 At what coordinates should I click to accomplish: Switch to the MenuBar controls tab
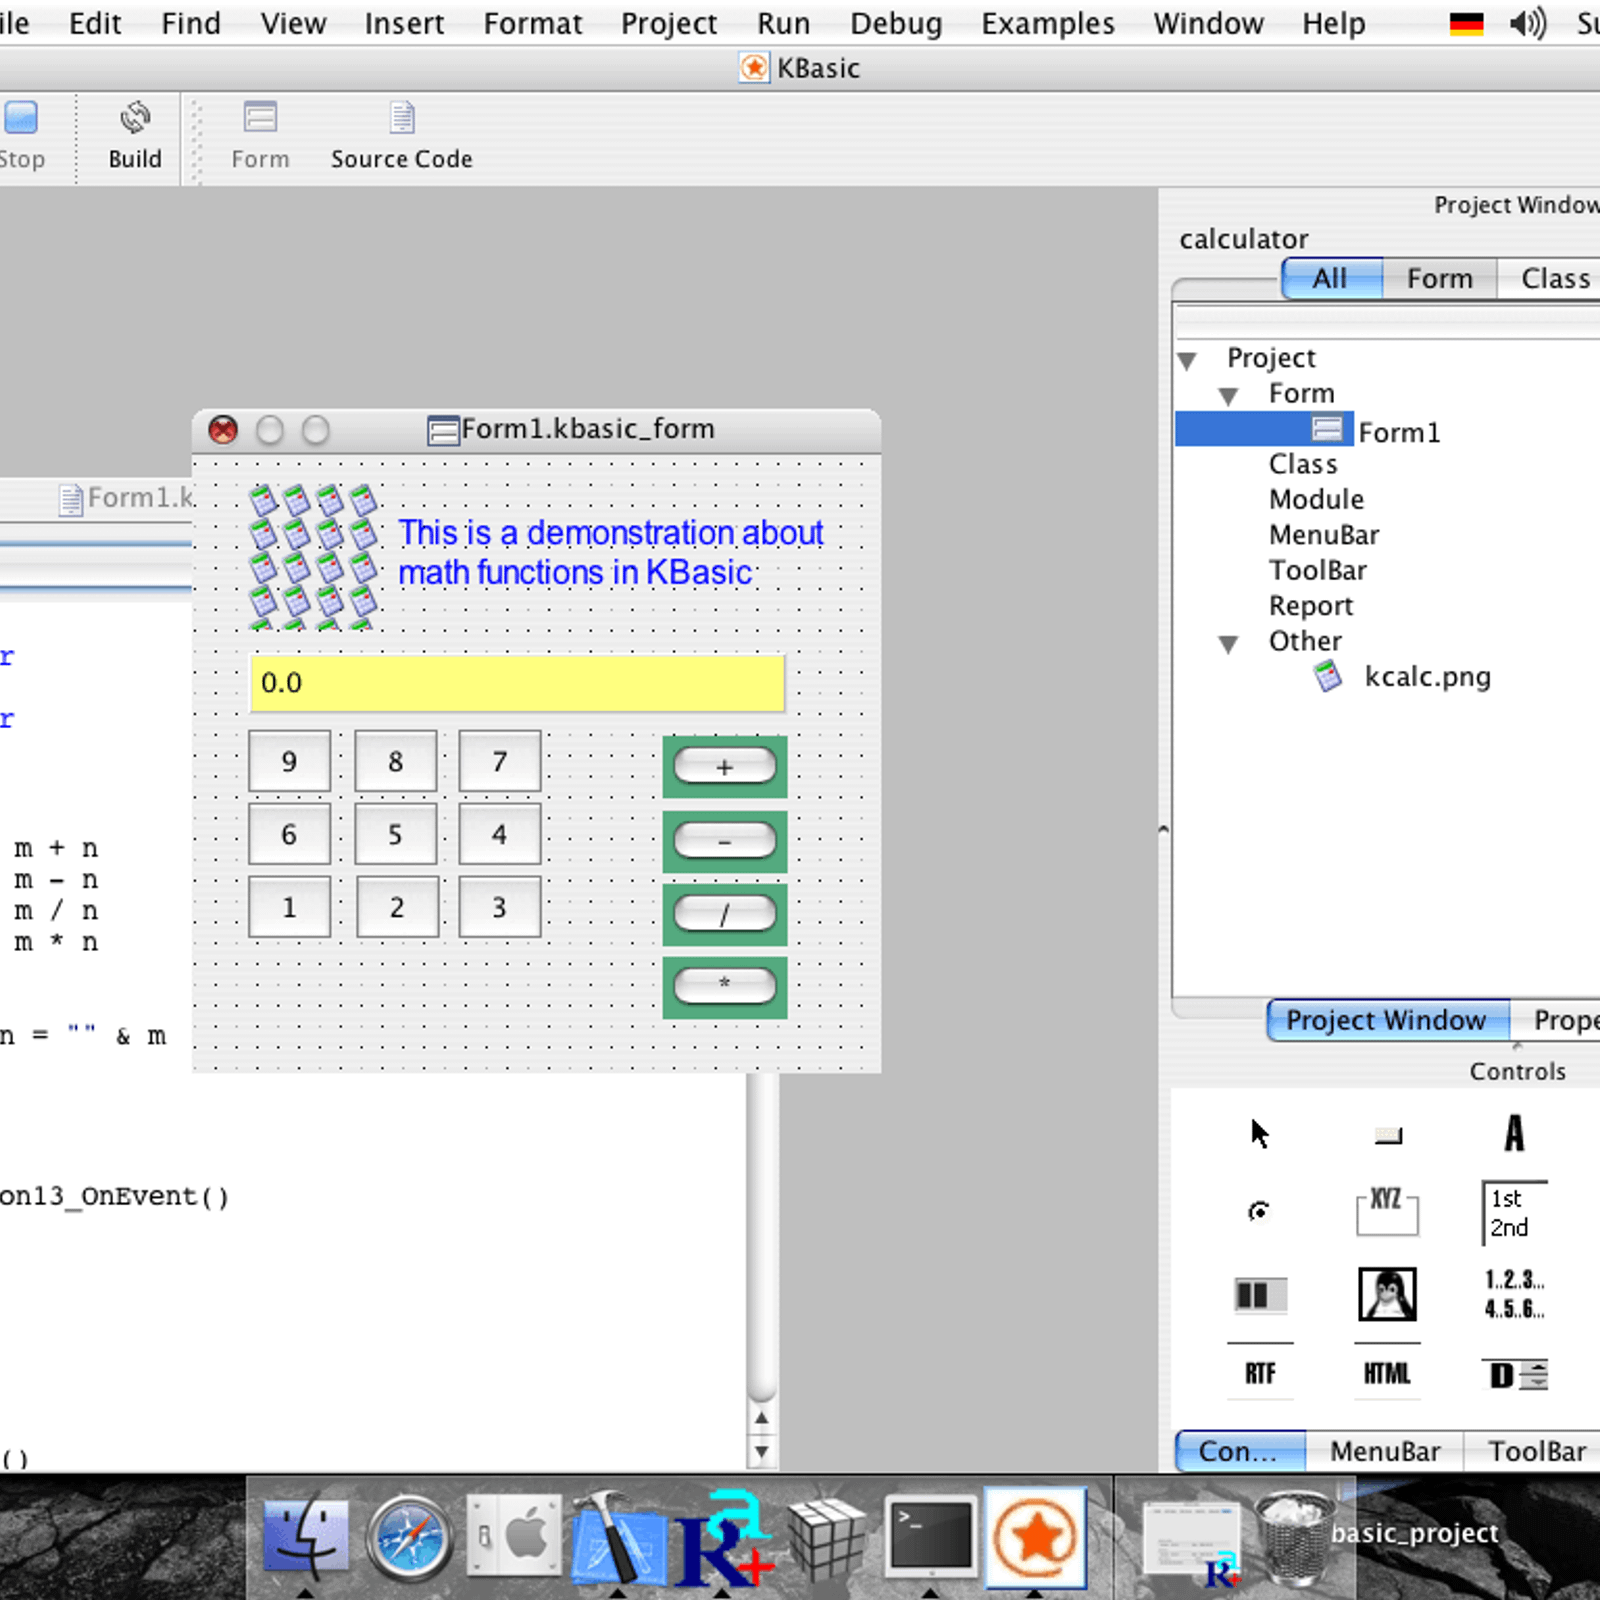click(1385, 1451)
